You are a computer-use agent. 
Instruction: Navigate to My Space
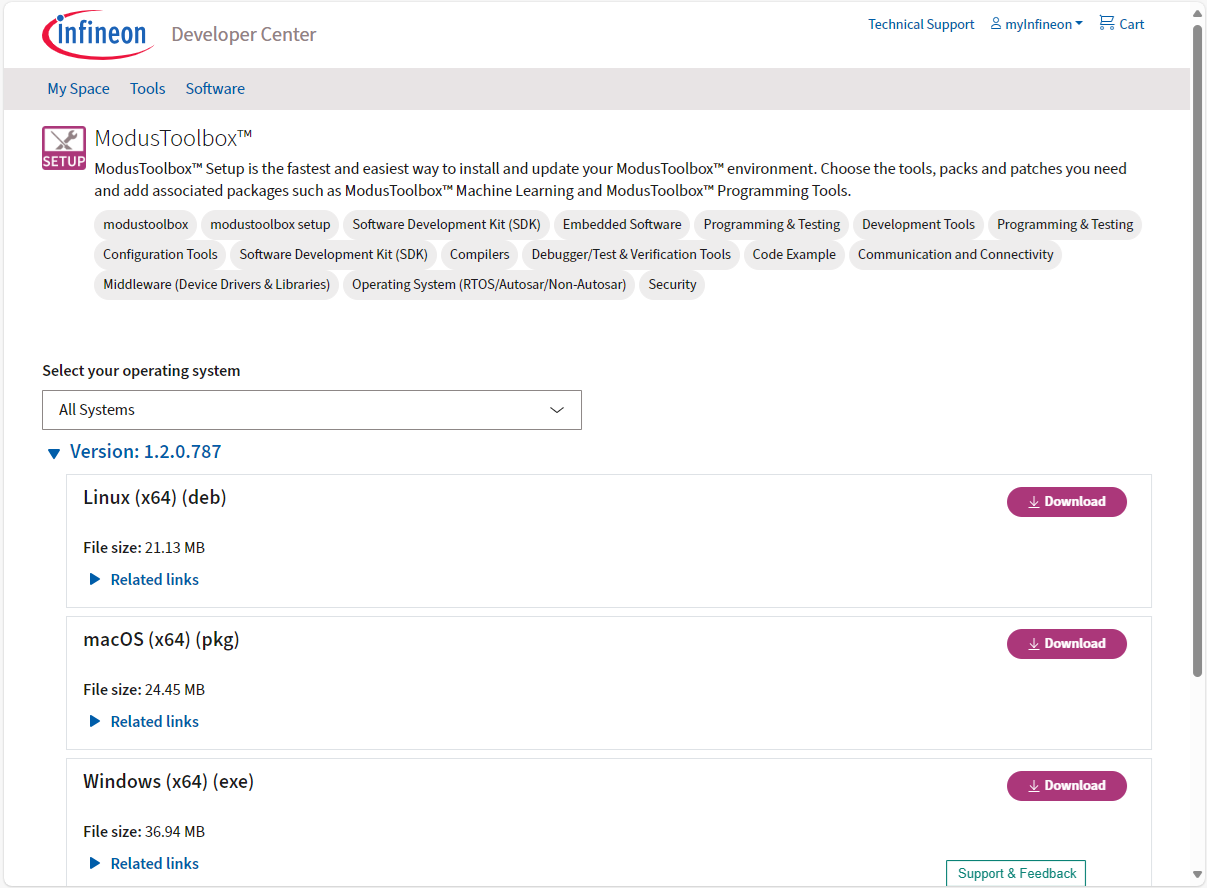tap(78, 88)
